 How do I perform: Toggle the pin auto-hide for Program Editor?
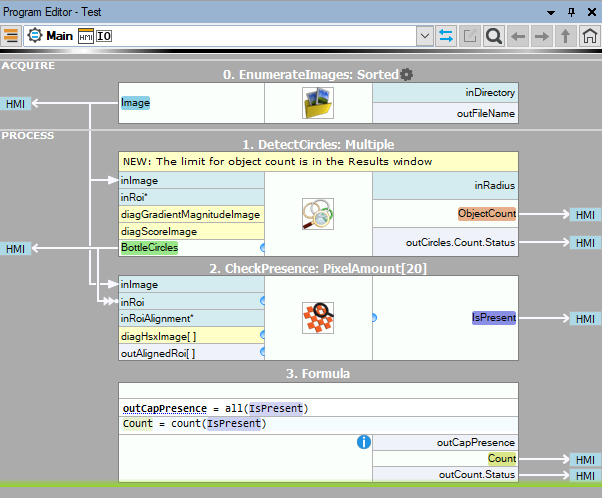570,10
